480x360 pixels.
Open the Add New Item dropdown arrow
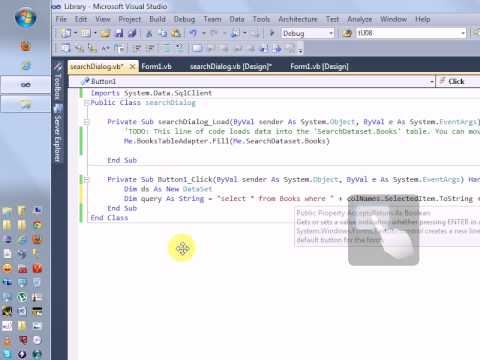pos(95,33)
